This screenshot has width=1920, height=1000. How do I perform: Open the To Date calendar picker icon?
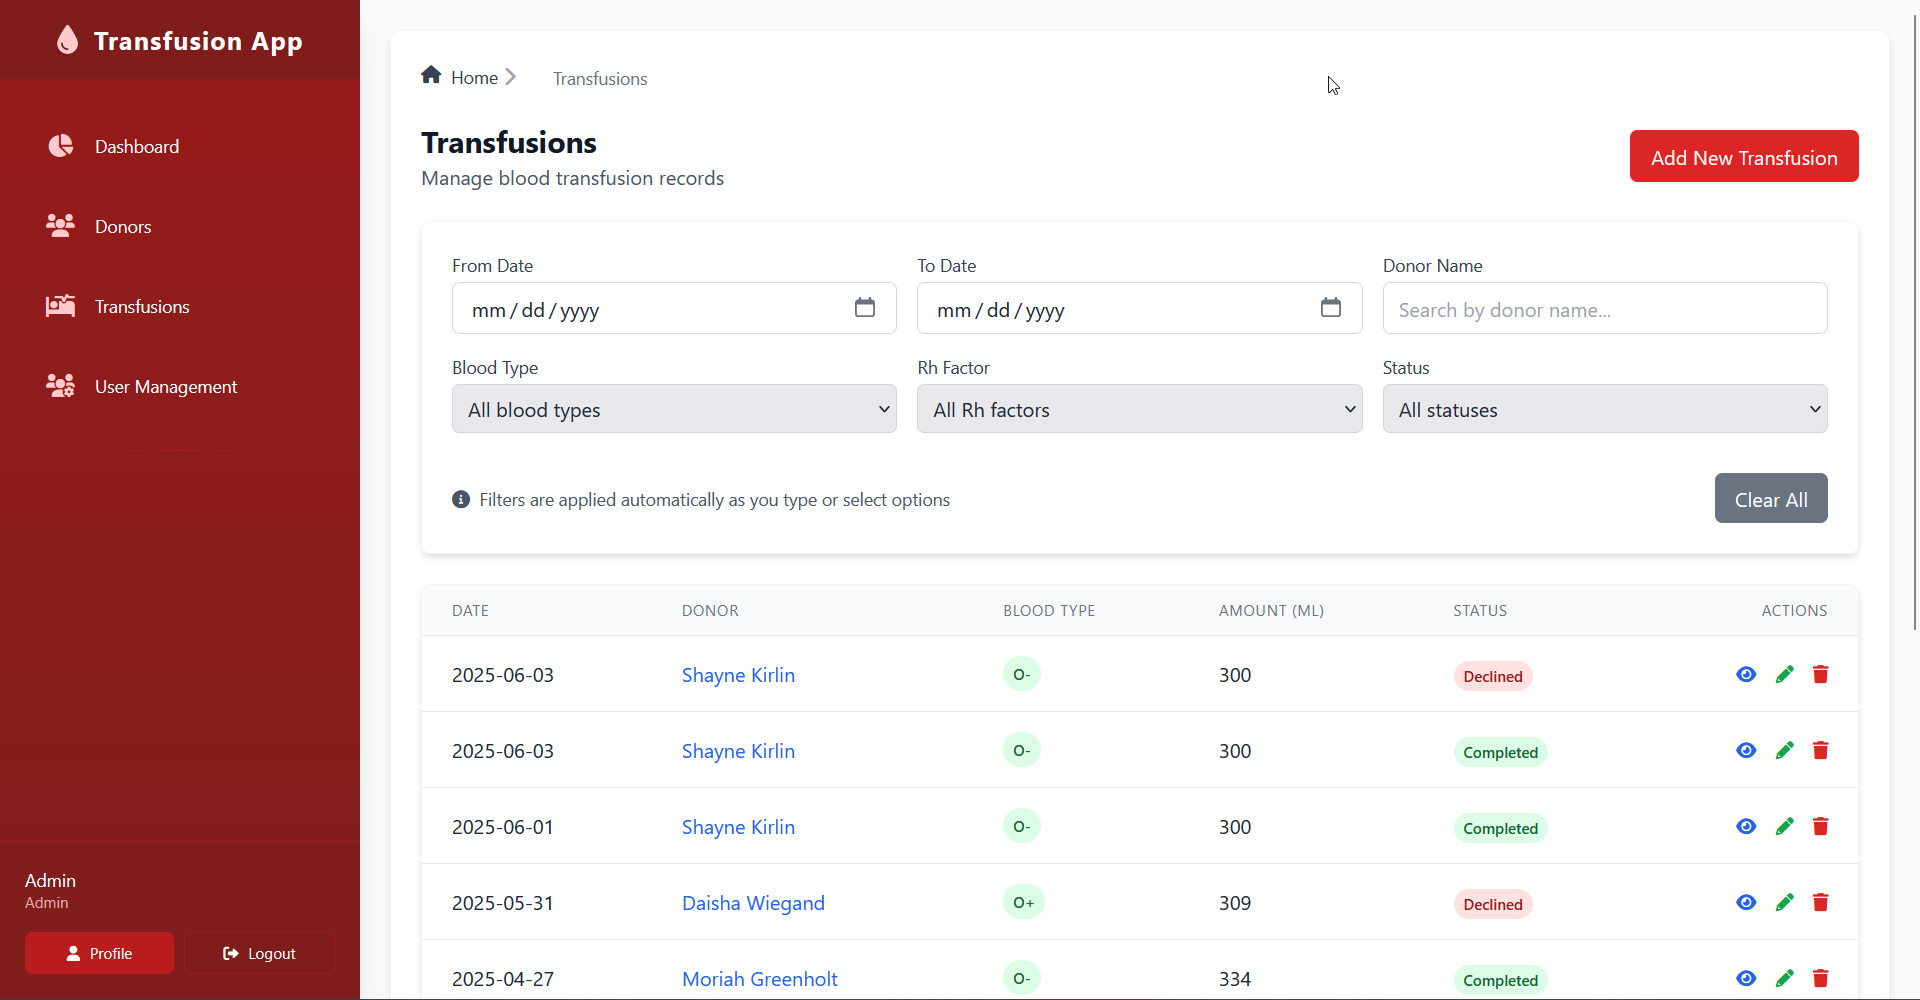point(1330,308)
